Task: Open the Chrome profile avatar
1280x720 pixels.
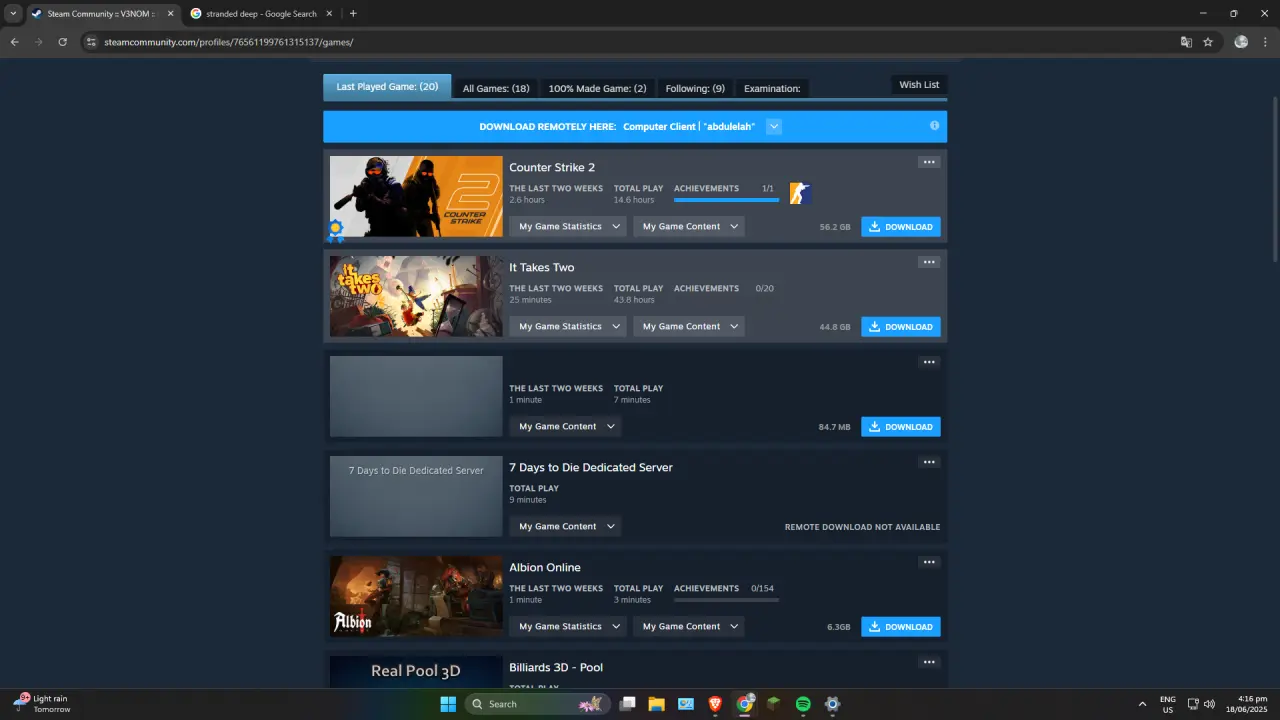Action: click(1241, 42)
